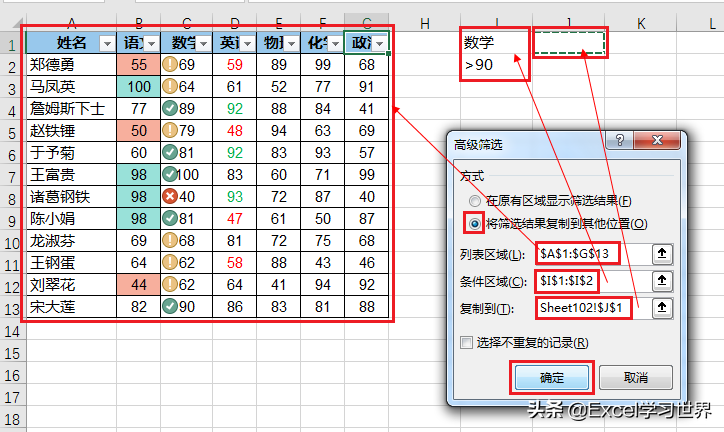Select the column H header
The height and width of the screenshot is (432, 724).
[x=424, y=23]
